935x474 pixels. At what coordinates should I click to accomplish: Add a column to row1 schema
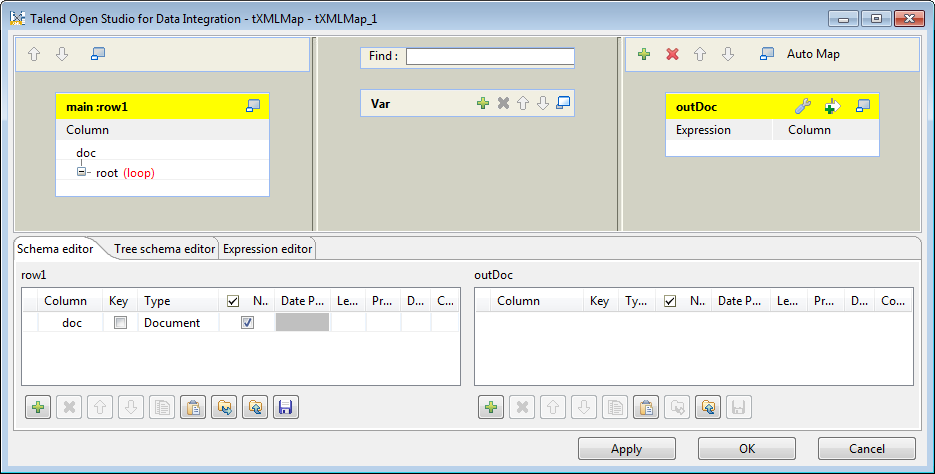pyautogui.click(x=38, y=407)
